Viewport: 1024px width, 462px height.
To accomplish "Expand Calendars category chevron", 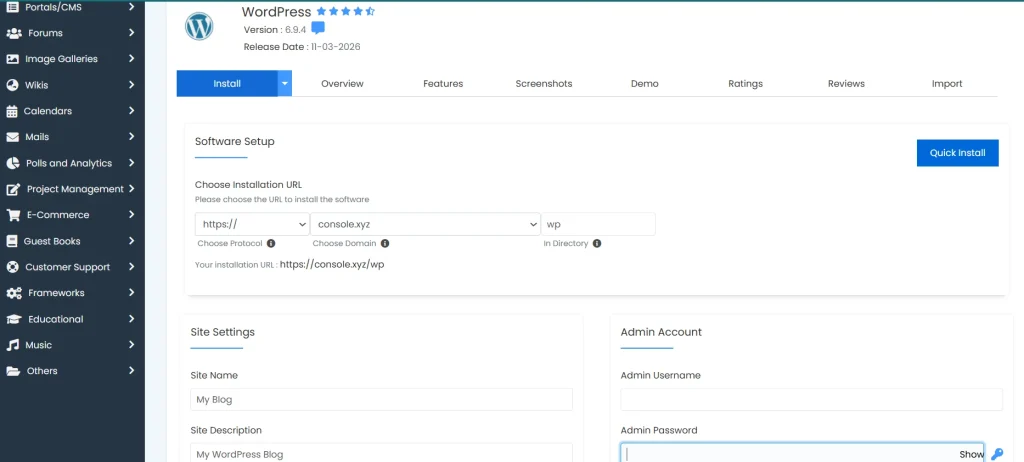I will click(132, 111).
